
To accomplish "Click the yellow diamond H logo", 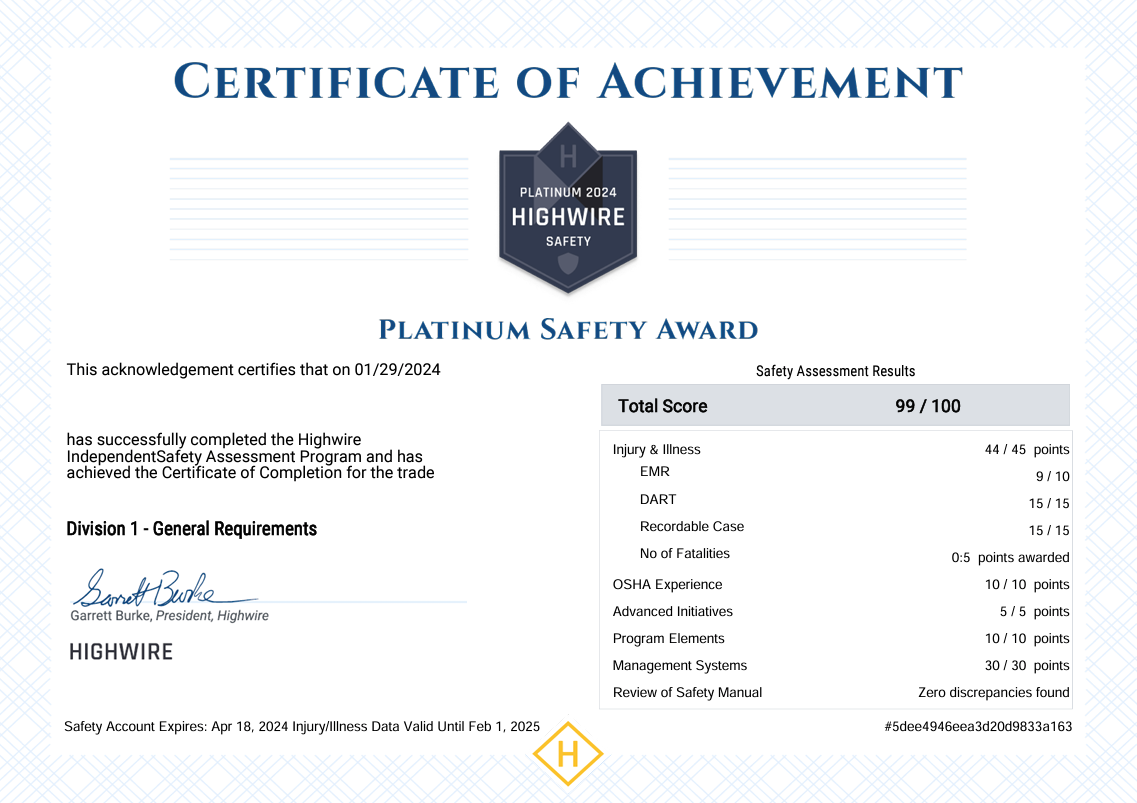I will tap(568, 753).
